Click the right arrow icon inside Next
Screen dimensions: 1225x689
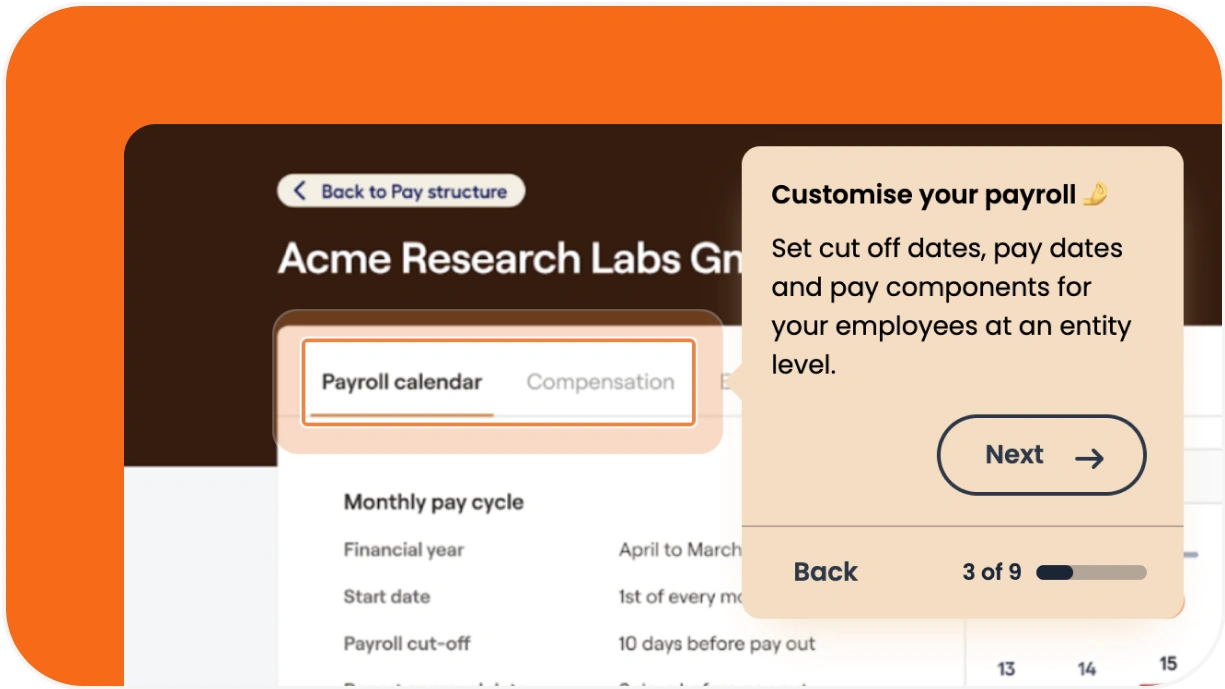1089,458
